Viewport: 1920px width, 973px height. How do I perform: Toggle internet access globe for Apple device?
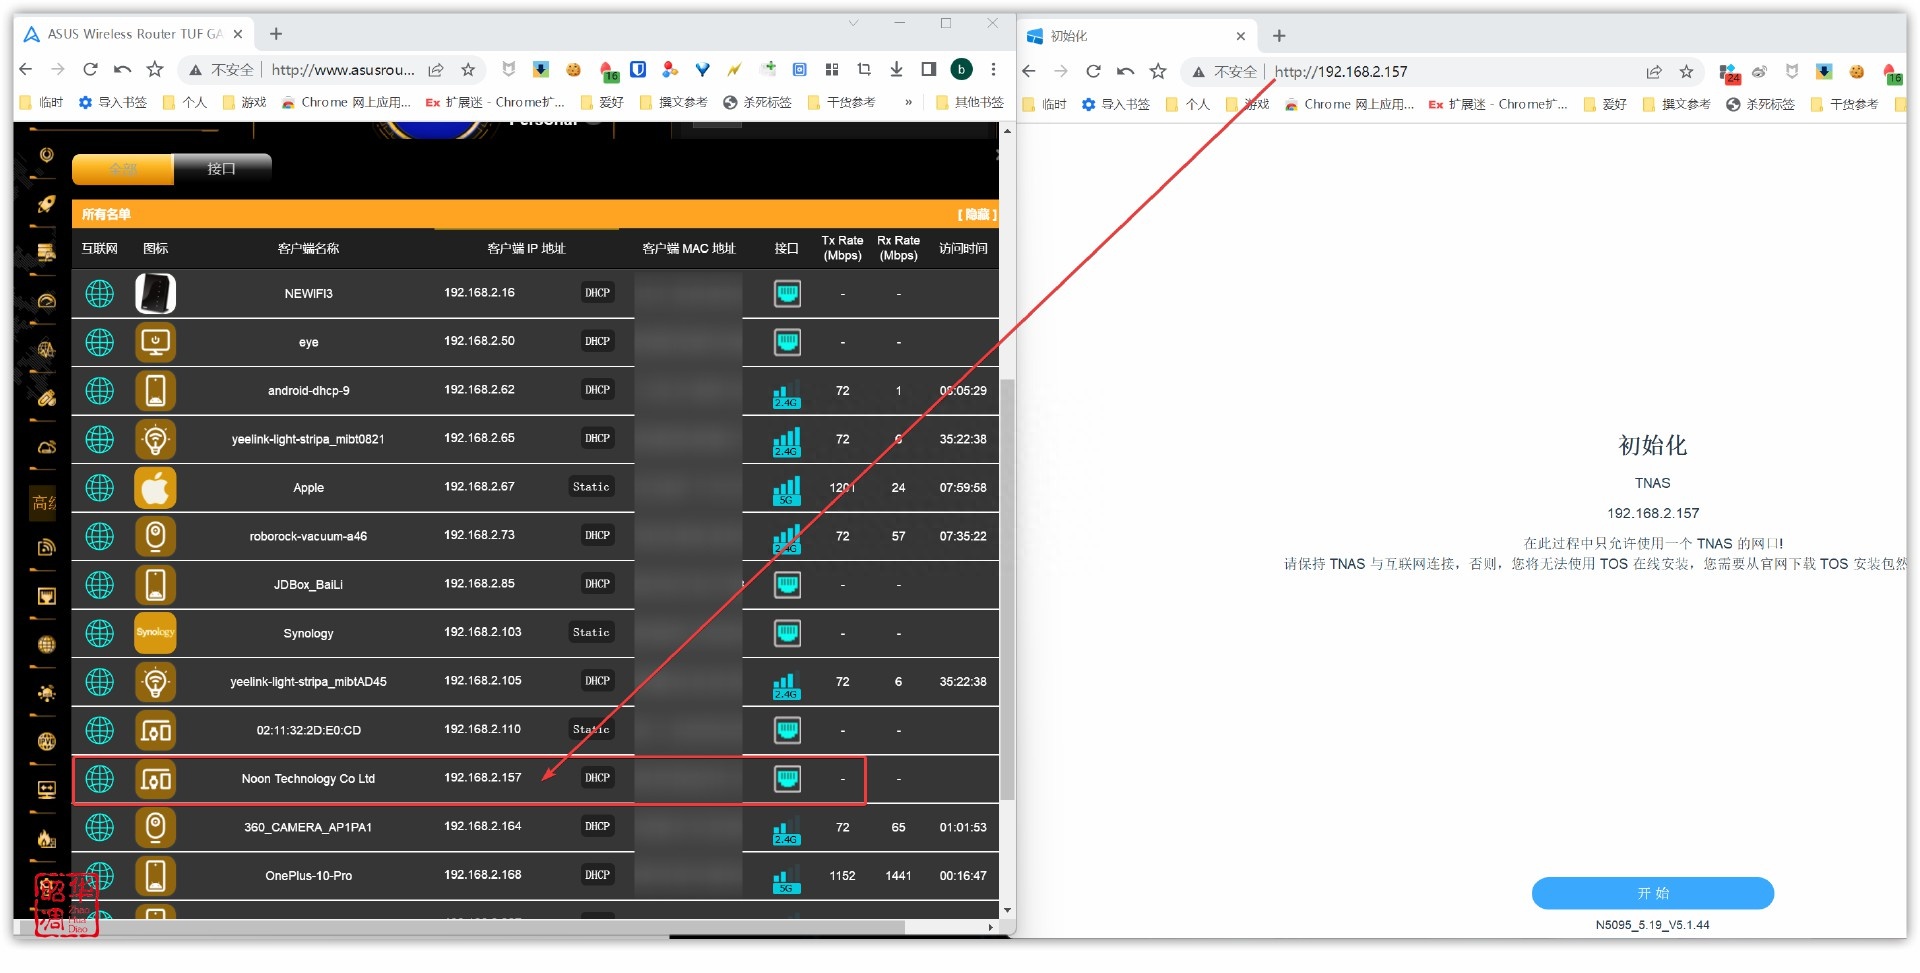click(99, 488)
